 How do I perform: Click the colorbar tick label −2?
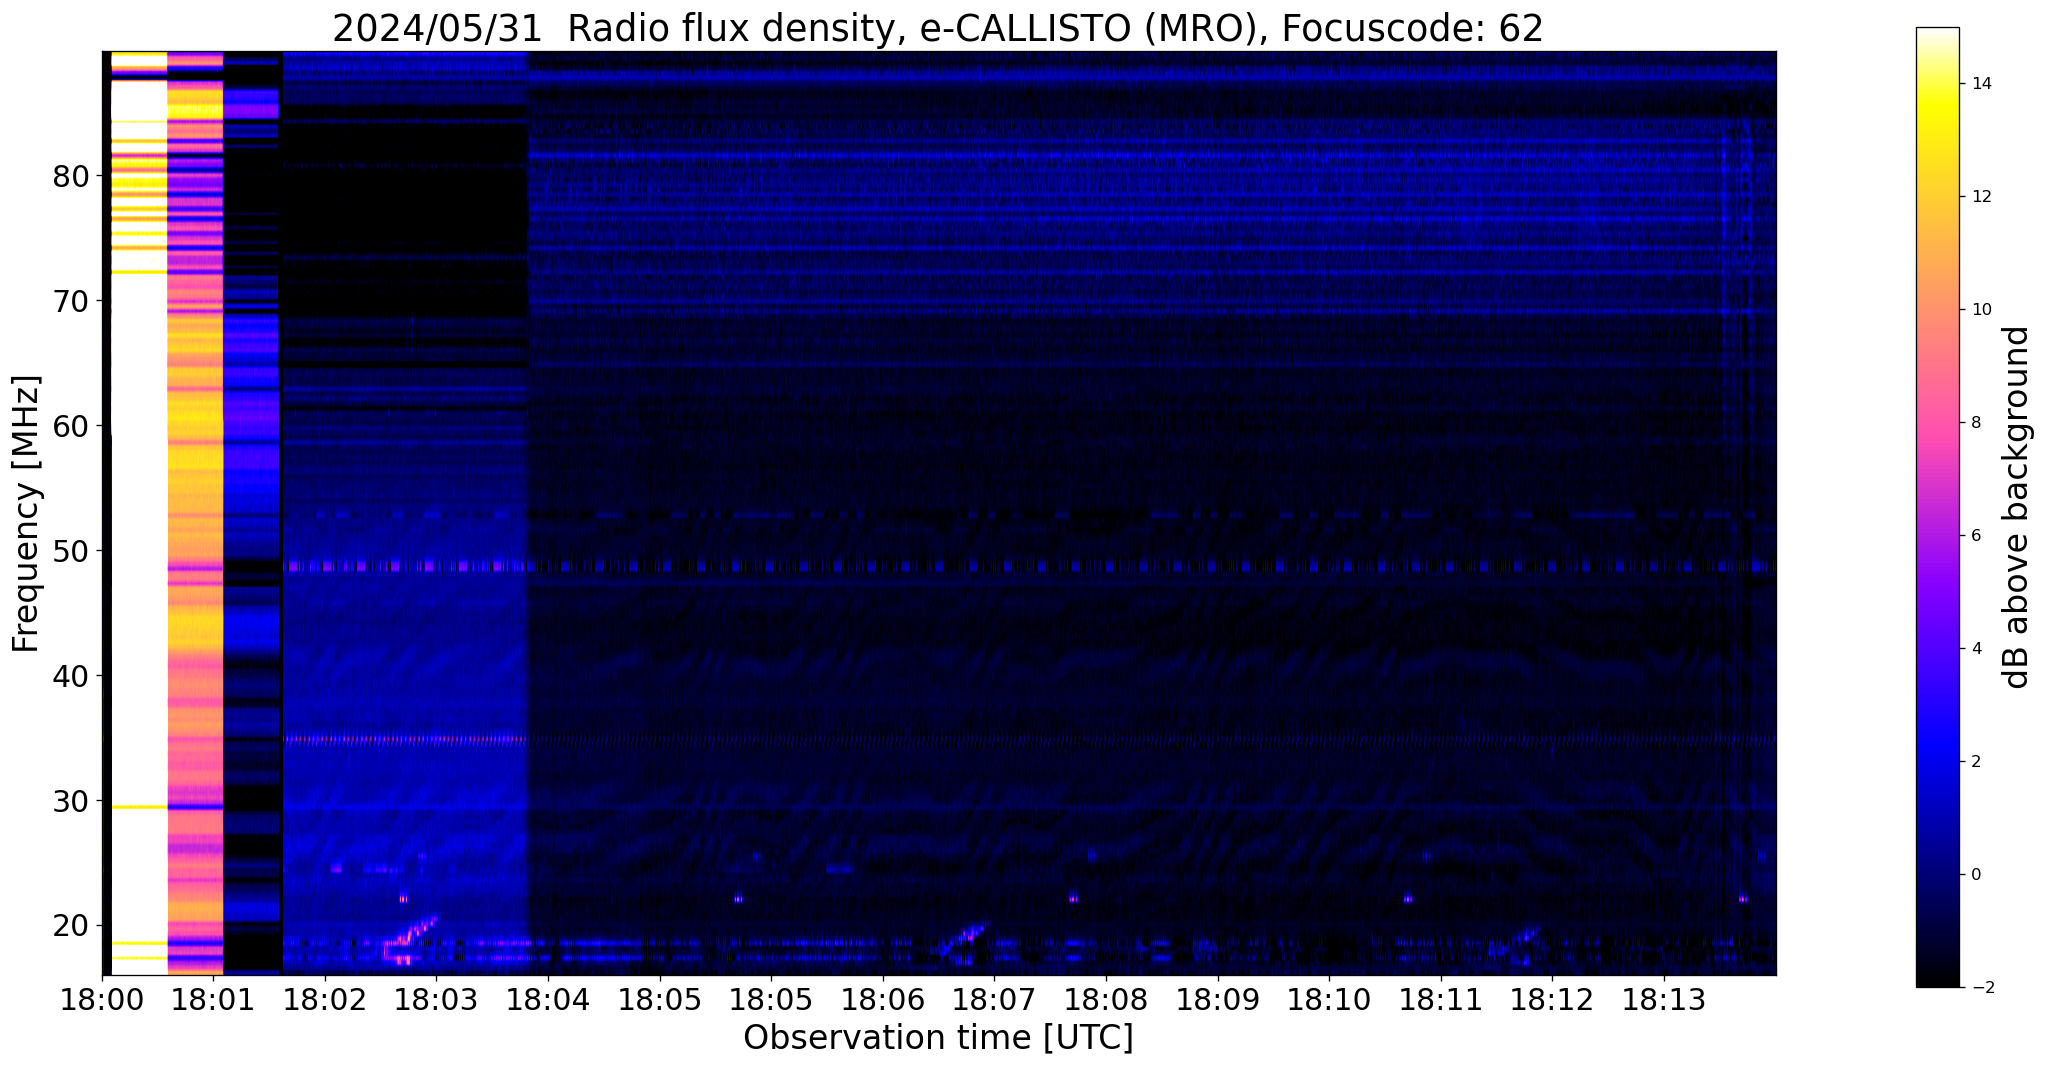coord(1981,988)
